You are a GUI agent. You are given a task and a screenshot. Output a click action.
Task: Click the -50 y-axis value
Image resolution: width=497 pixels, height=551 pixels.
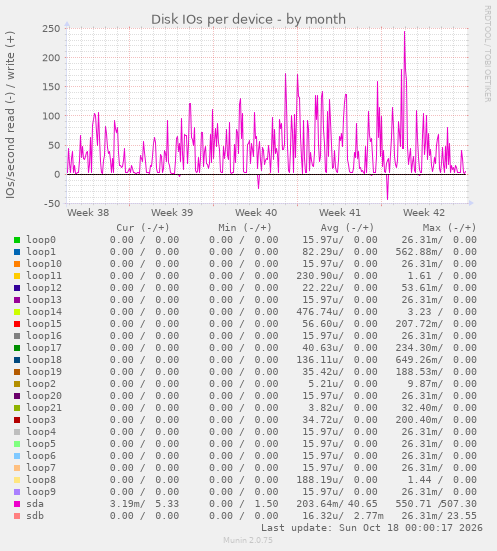(52, 203)
